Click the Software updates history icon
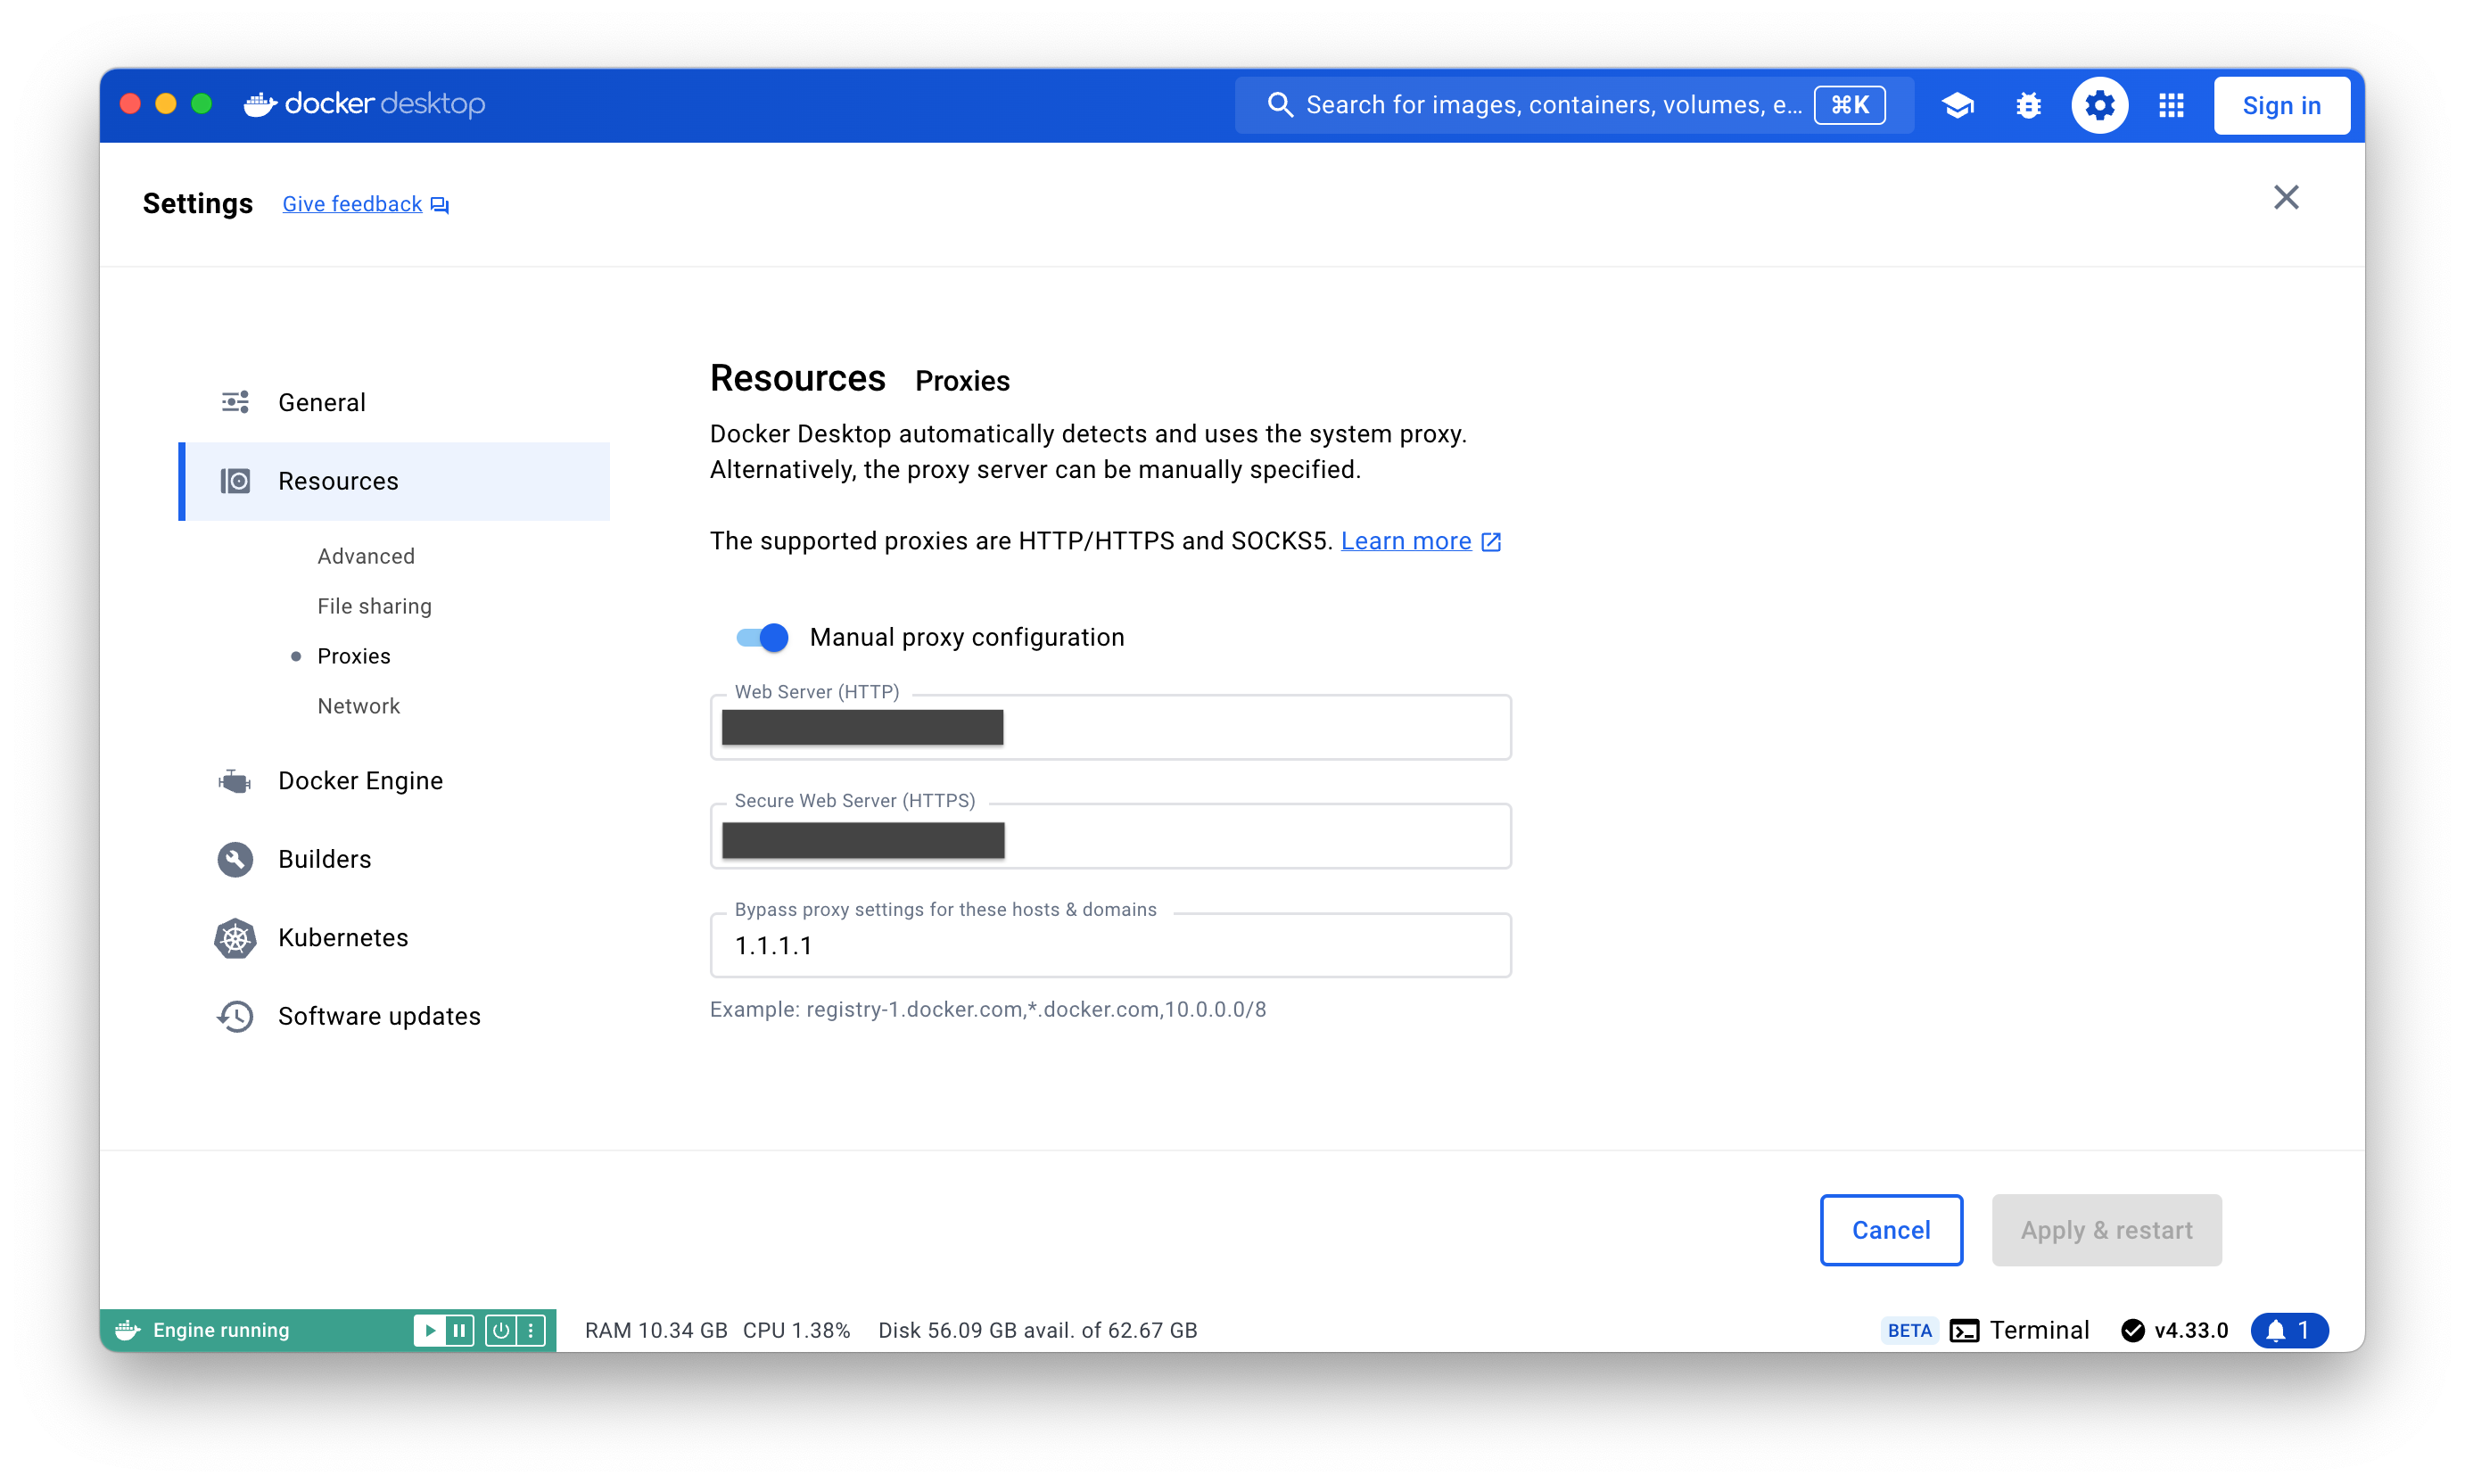The width and height of the screenshot is (2465, 1484). pos(235,1016)
